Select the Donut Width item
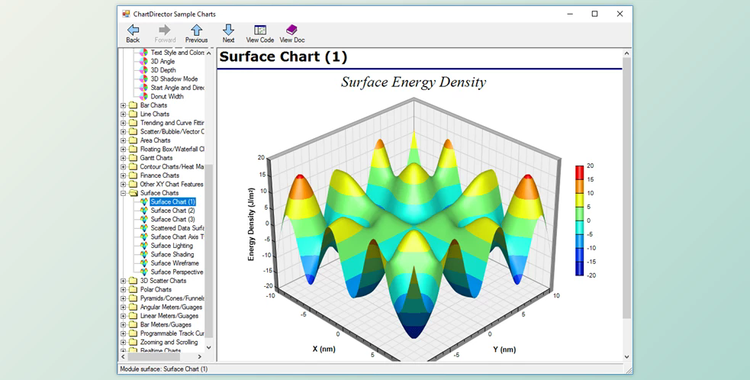The image size is (750, 380). pyautogui.click(x=167, y=96)
